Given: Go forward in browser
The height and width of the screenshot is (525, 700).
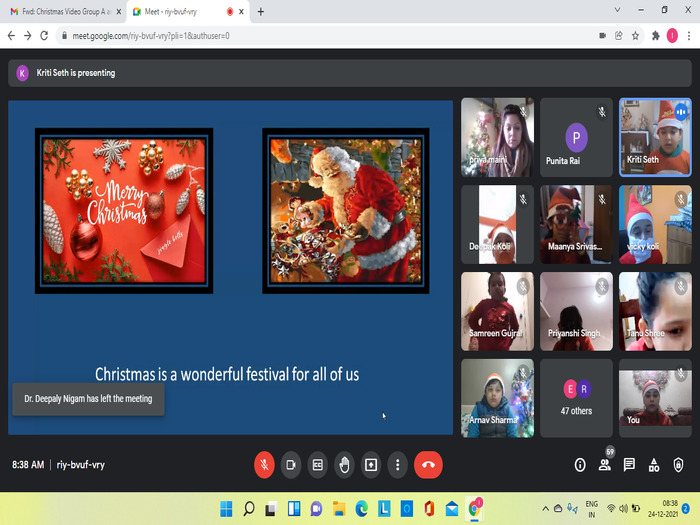Looking at the screenshot, I should pos(28,36).
